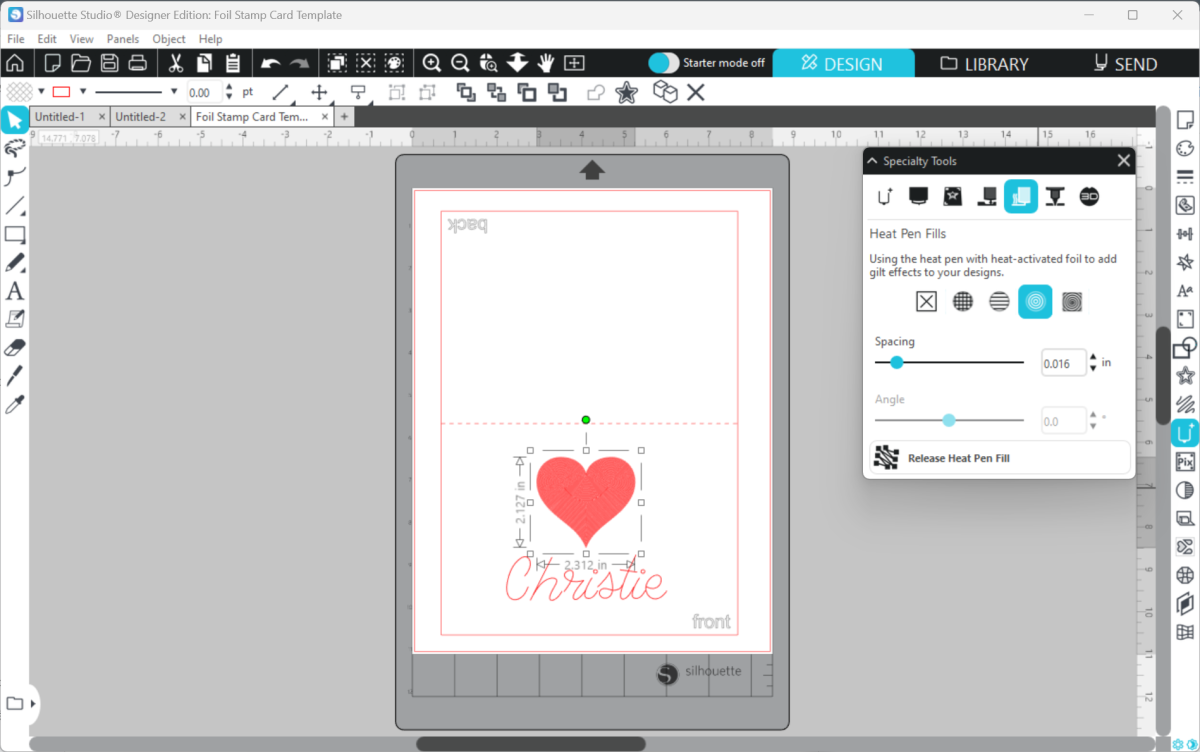Screen dimensions: 1200x752
Task: Select the 3D specialty tool
Action: click(1089, 197)
